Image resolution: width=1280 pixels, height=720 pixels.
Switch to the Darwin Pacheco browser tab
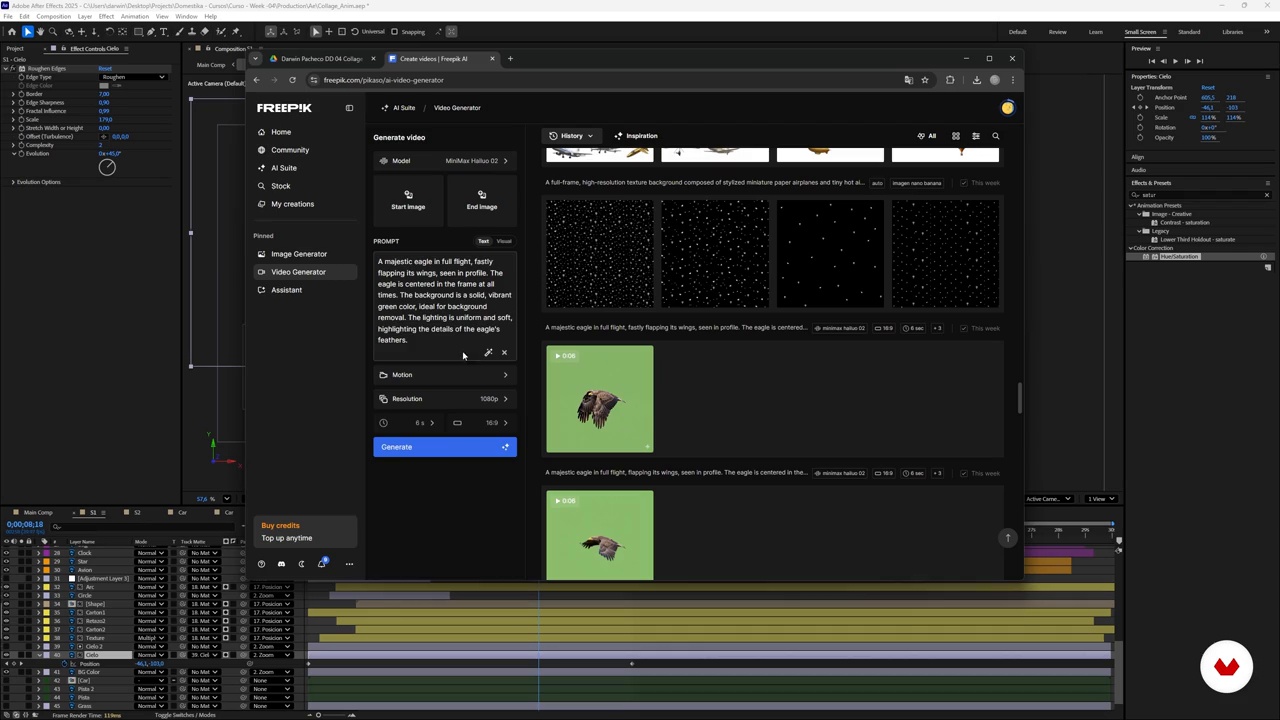click(321, 59)
